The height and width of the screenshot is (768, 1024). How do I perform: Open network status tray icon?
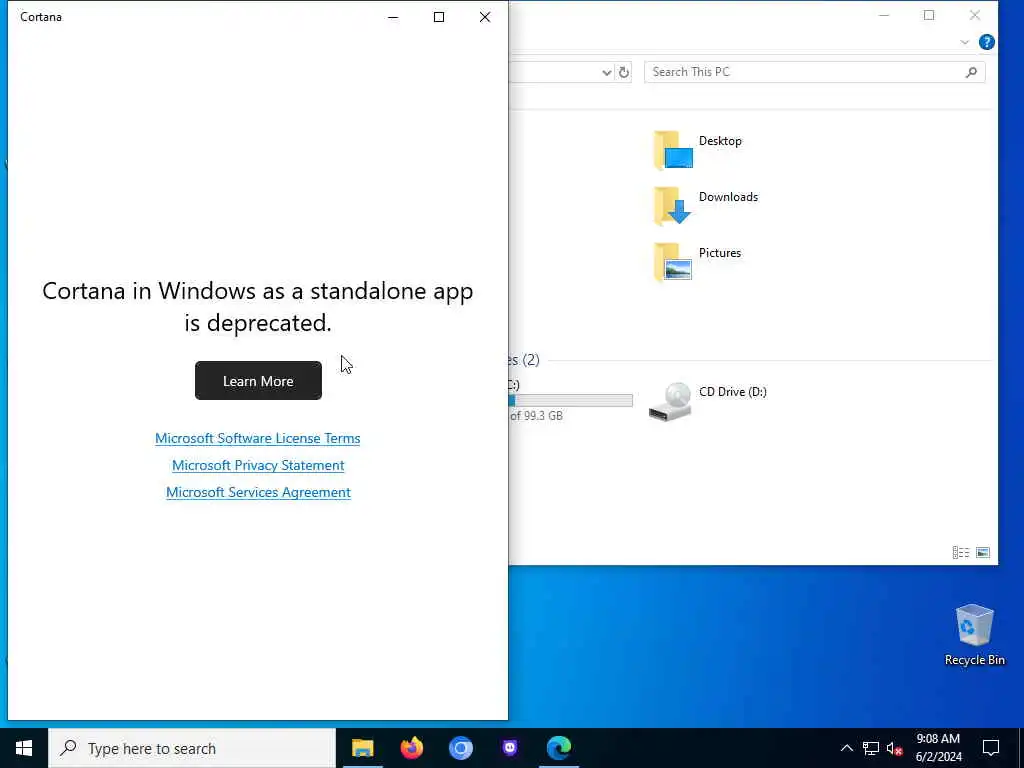pyautogui.click(x=871, y=748)
